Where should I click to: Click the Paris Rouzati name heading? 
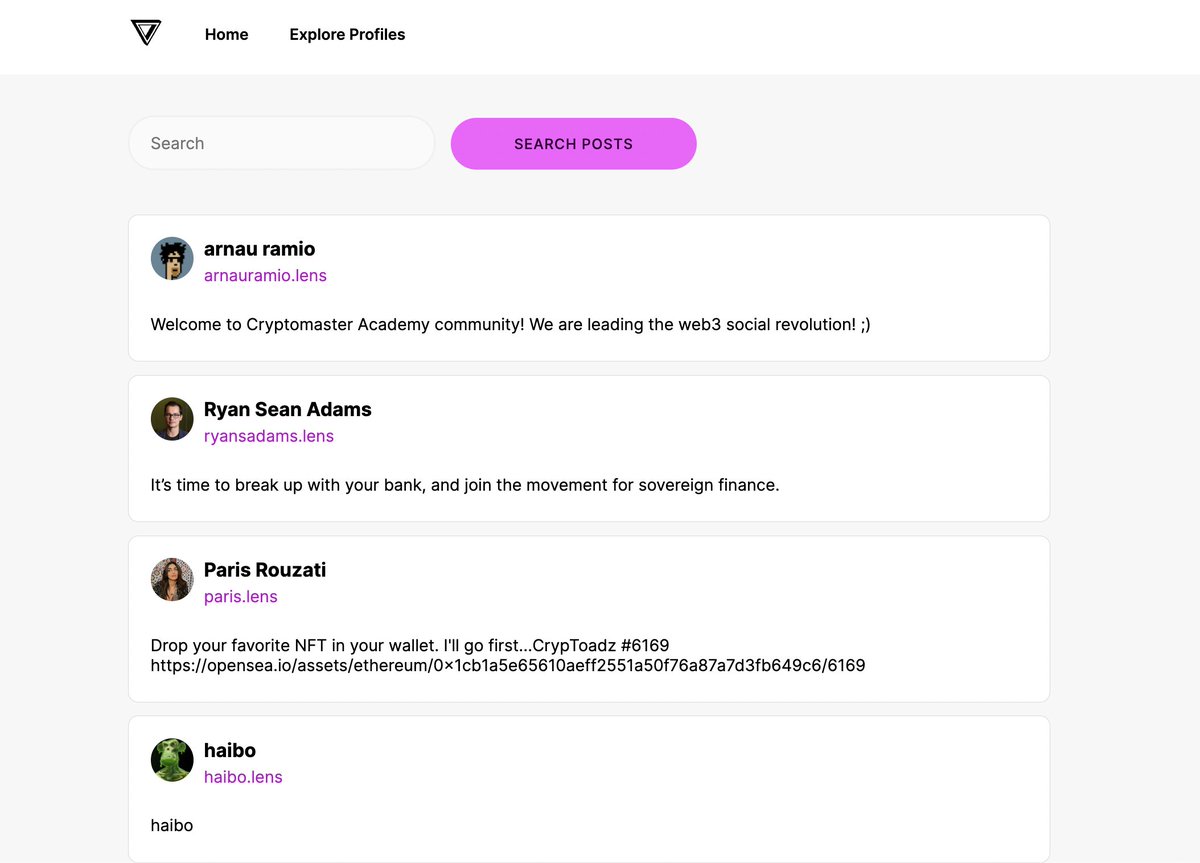[x=264, y=569]
